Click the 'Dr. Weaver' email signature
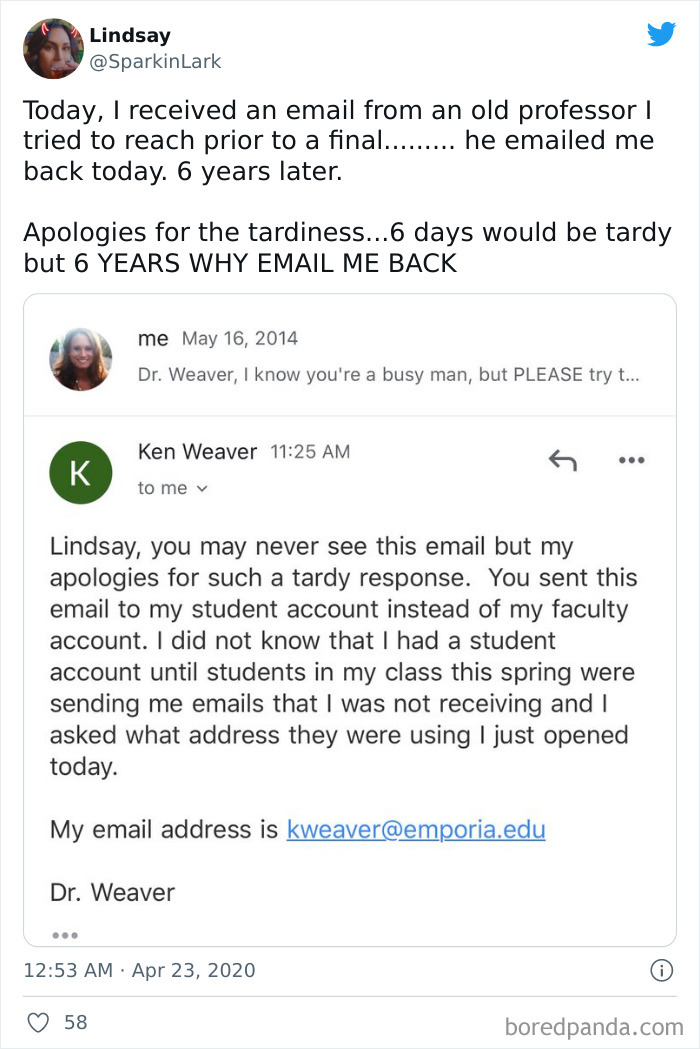Image resolution: width=700 pixels, height=1049 pixels. pyautogui.click(x=112, y=892)
